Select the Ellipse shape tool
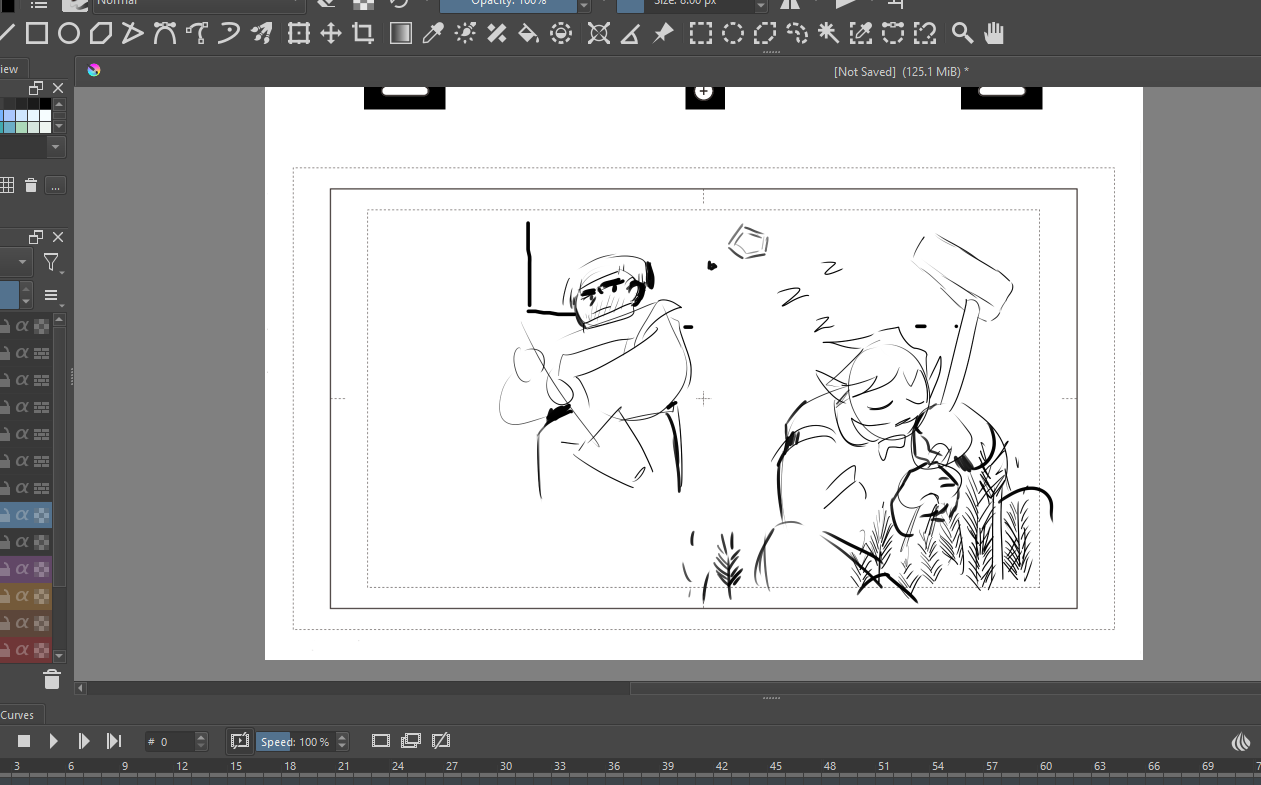 68,34
